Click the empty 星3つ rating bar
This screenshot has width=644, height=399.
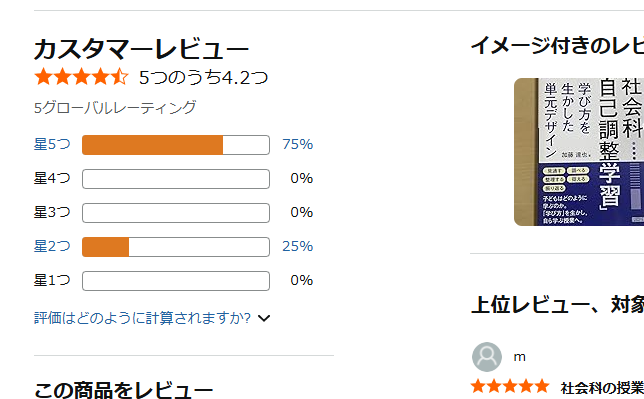(x=176, y=213)
